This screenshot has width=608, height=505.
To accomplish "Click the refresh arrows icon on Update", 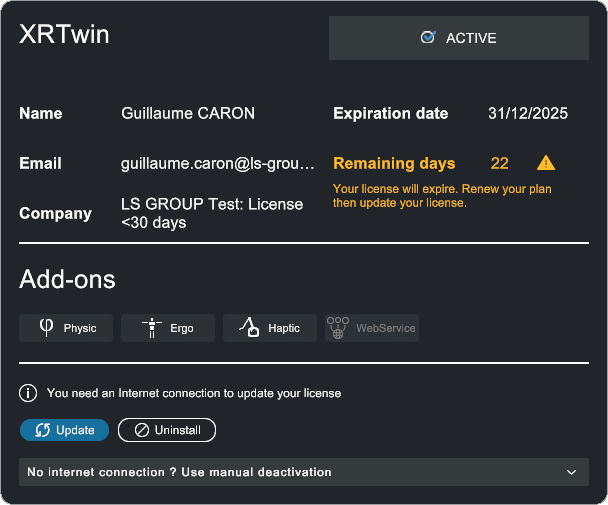I will pyautogui.click(x=43, y=430).
